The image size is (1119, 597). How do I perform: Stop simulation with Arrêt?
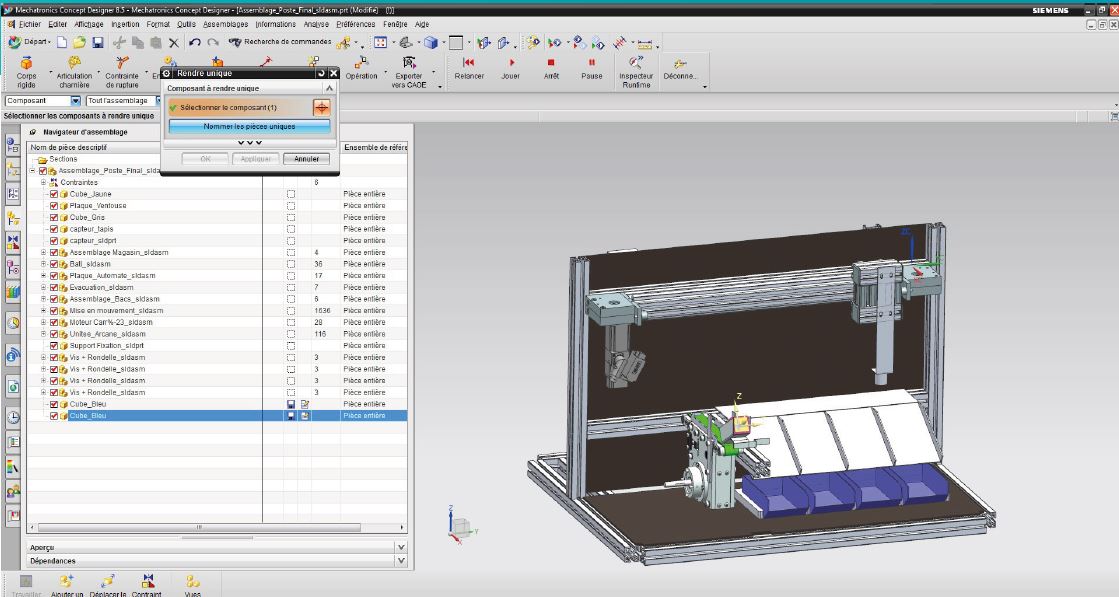click(551, 68)
